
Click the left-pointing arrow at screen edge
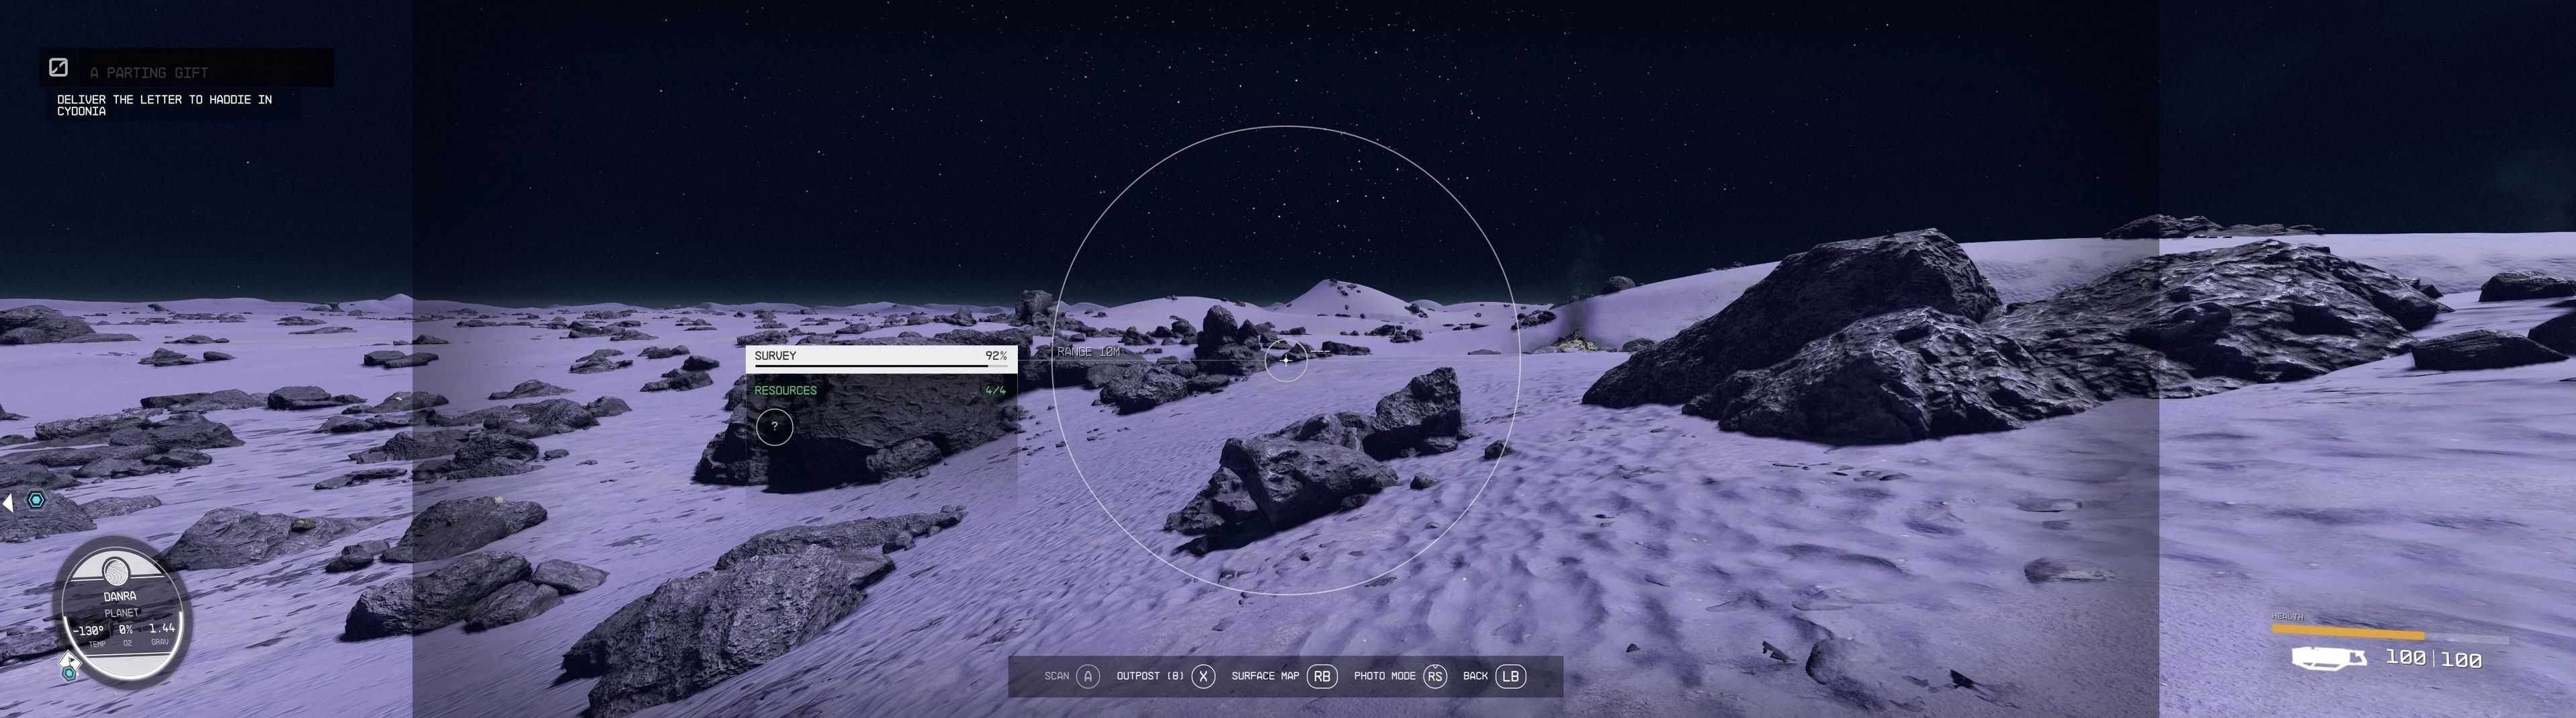(8, 502)
